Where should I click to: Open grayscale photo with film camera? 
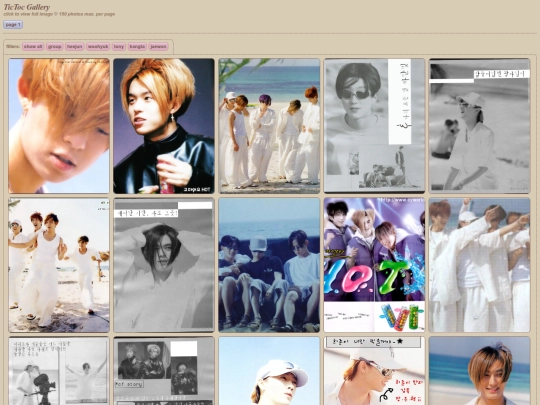point(59,371)
